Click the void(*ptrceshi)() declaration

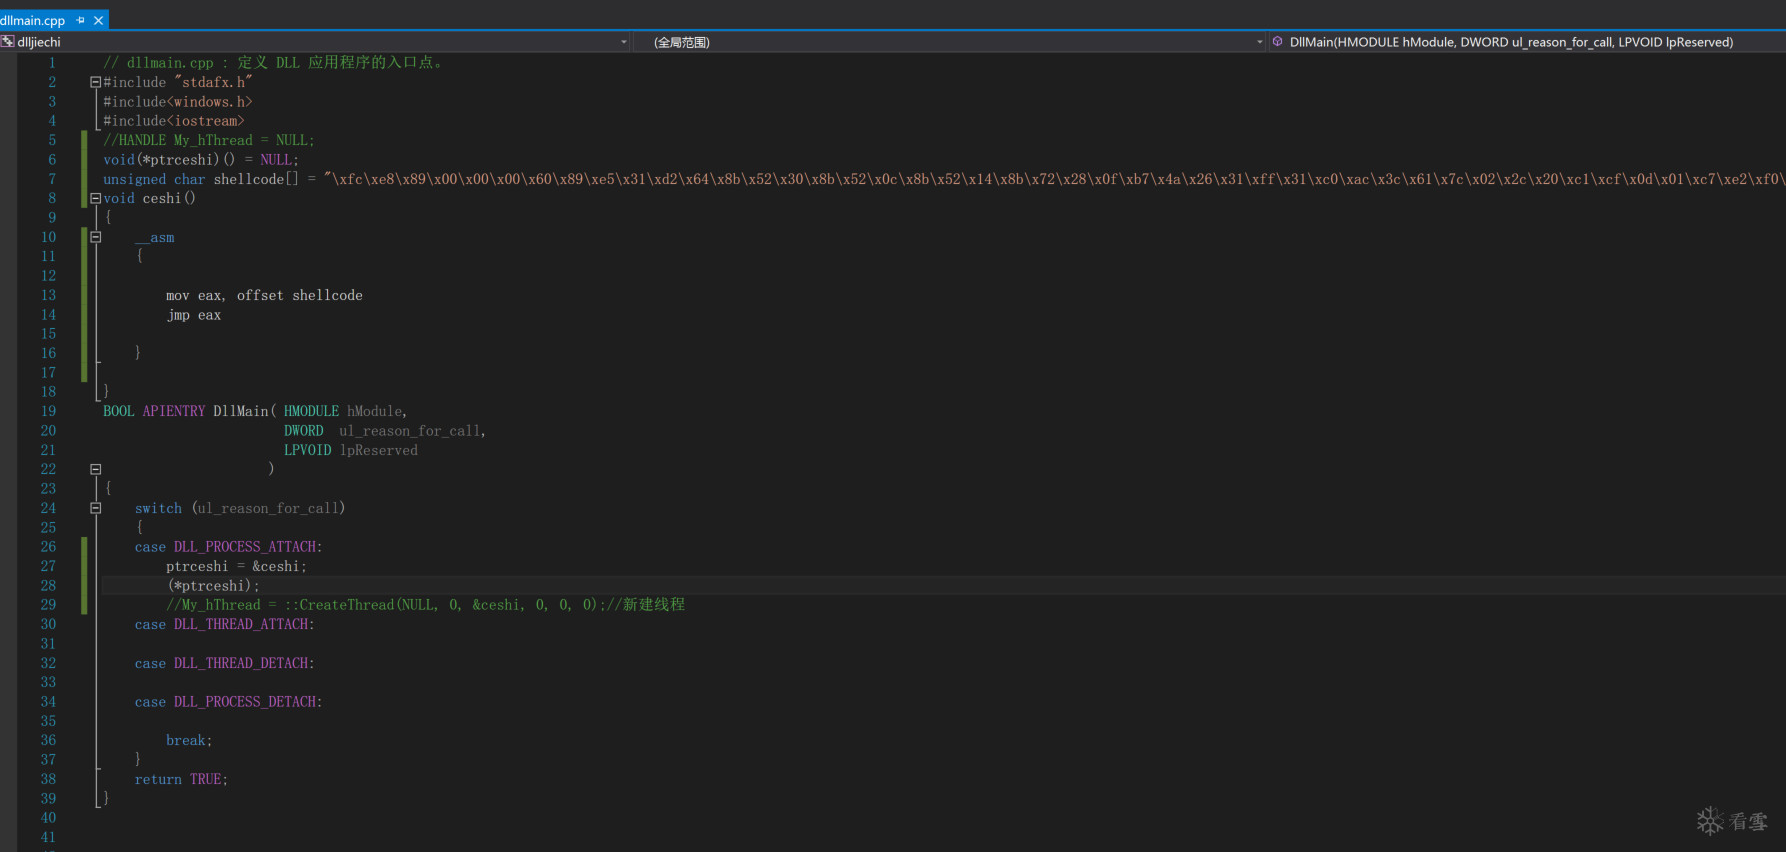click(x=201, y=160)
